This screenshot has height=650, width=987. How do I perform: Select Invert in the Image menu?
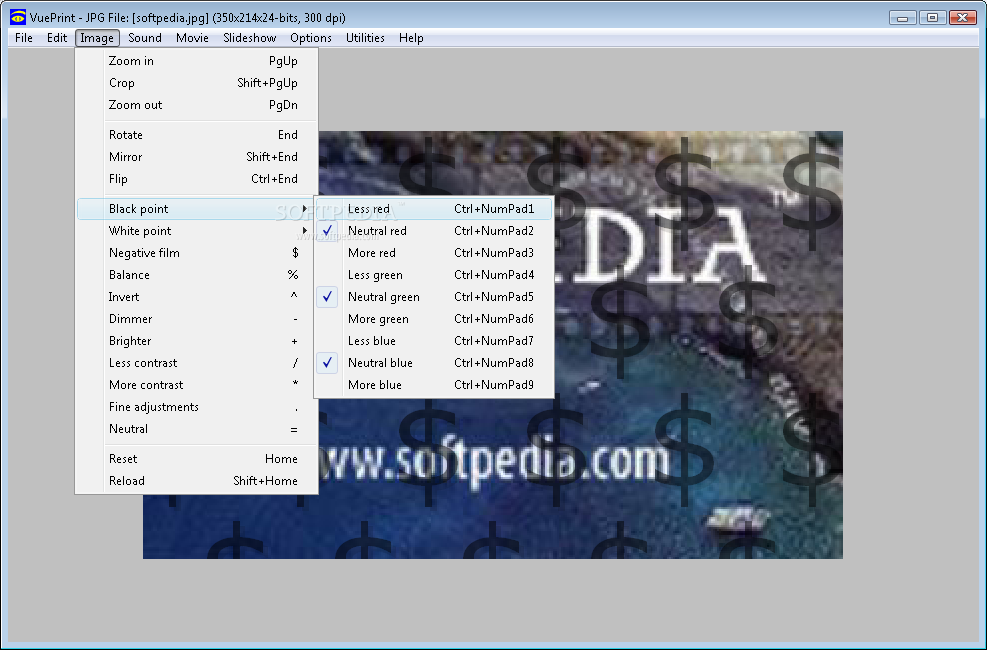point(196,297)
